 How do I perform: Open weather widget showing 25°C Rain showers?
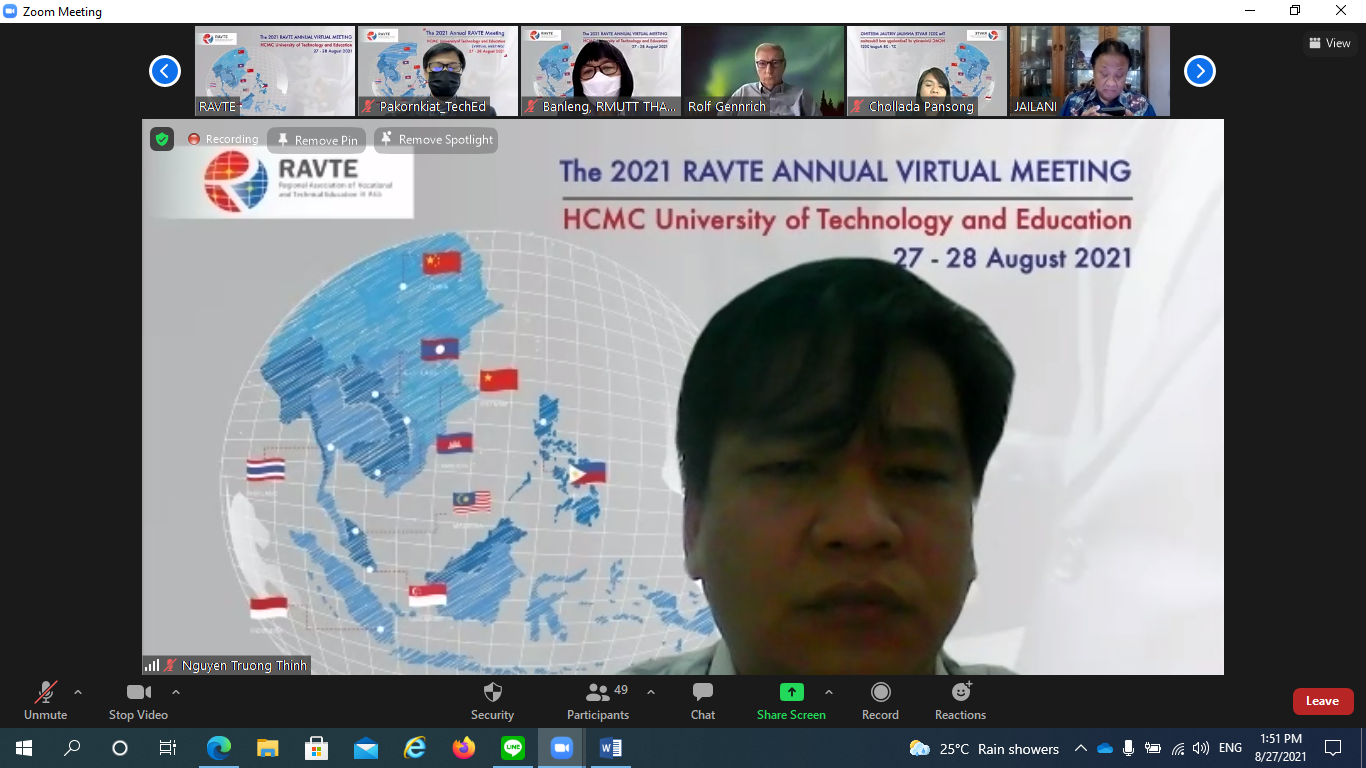[x=984, y=748]
